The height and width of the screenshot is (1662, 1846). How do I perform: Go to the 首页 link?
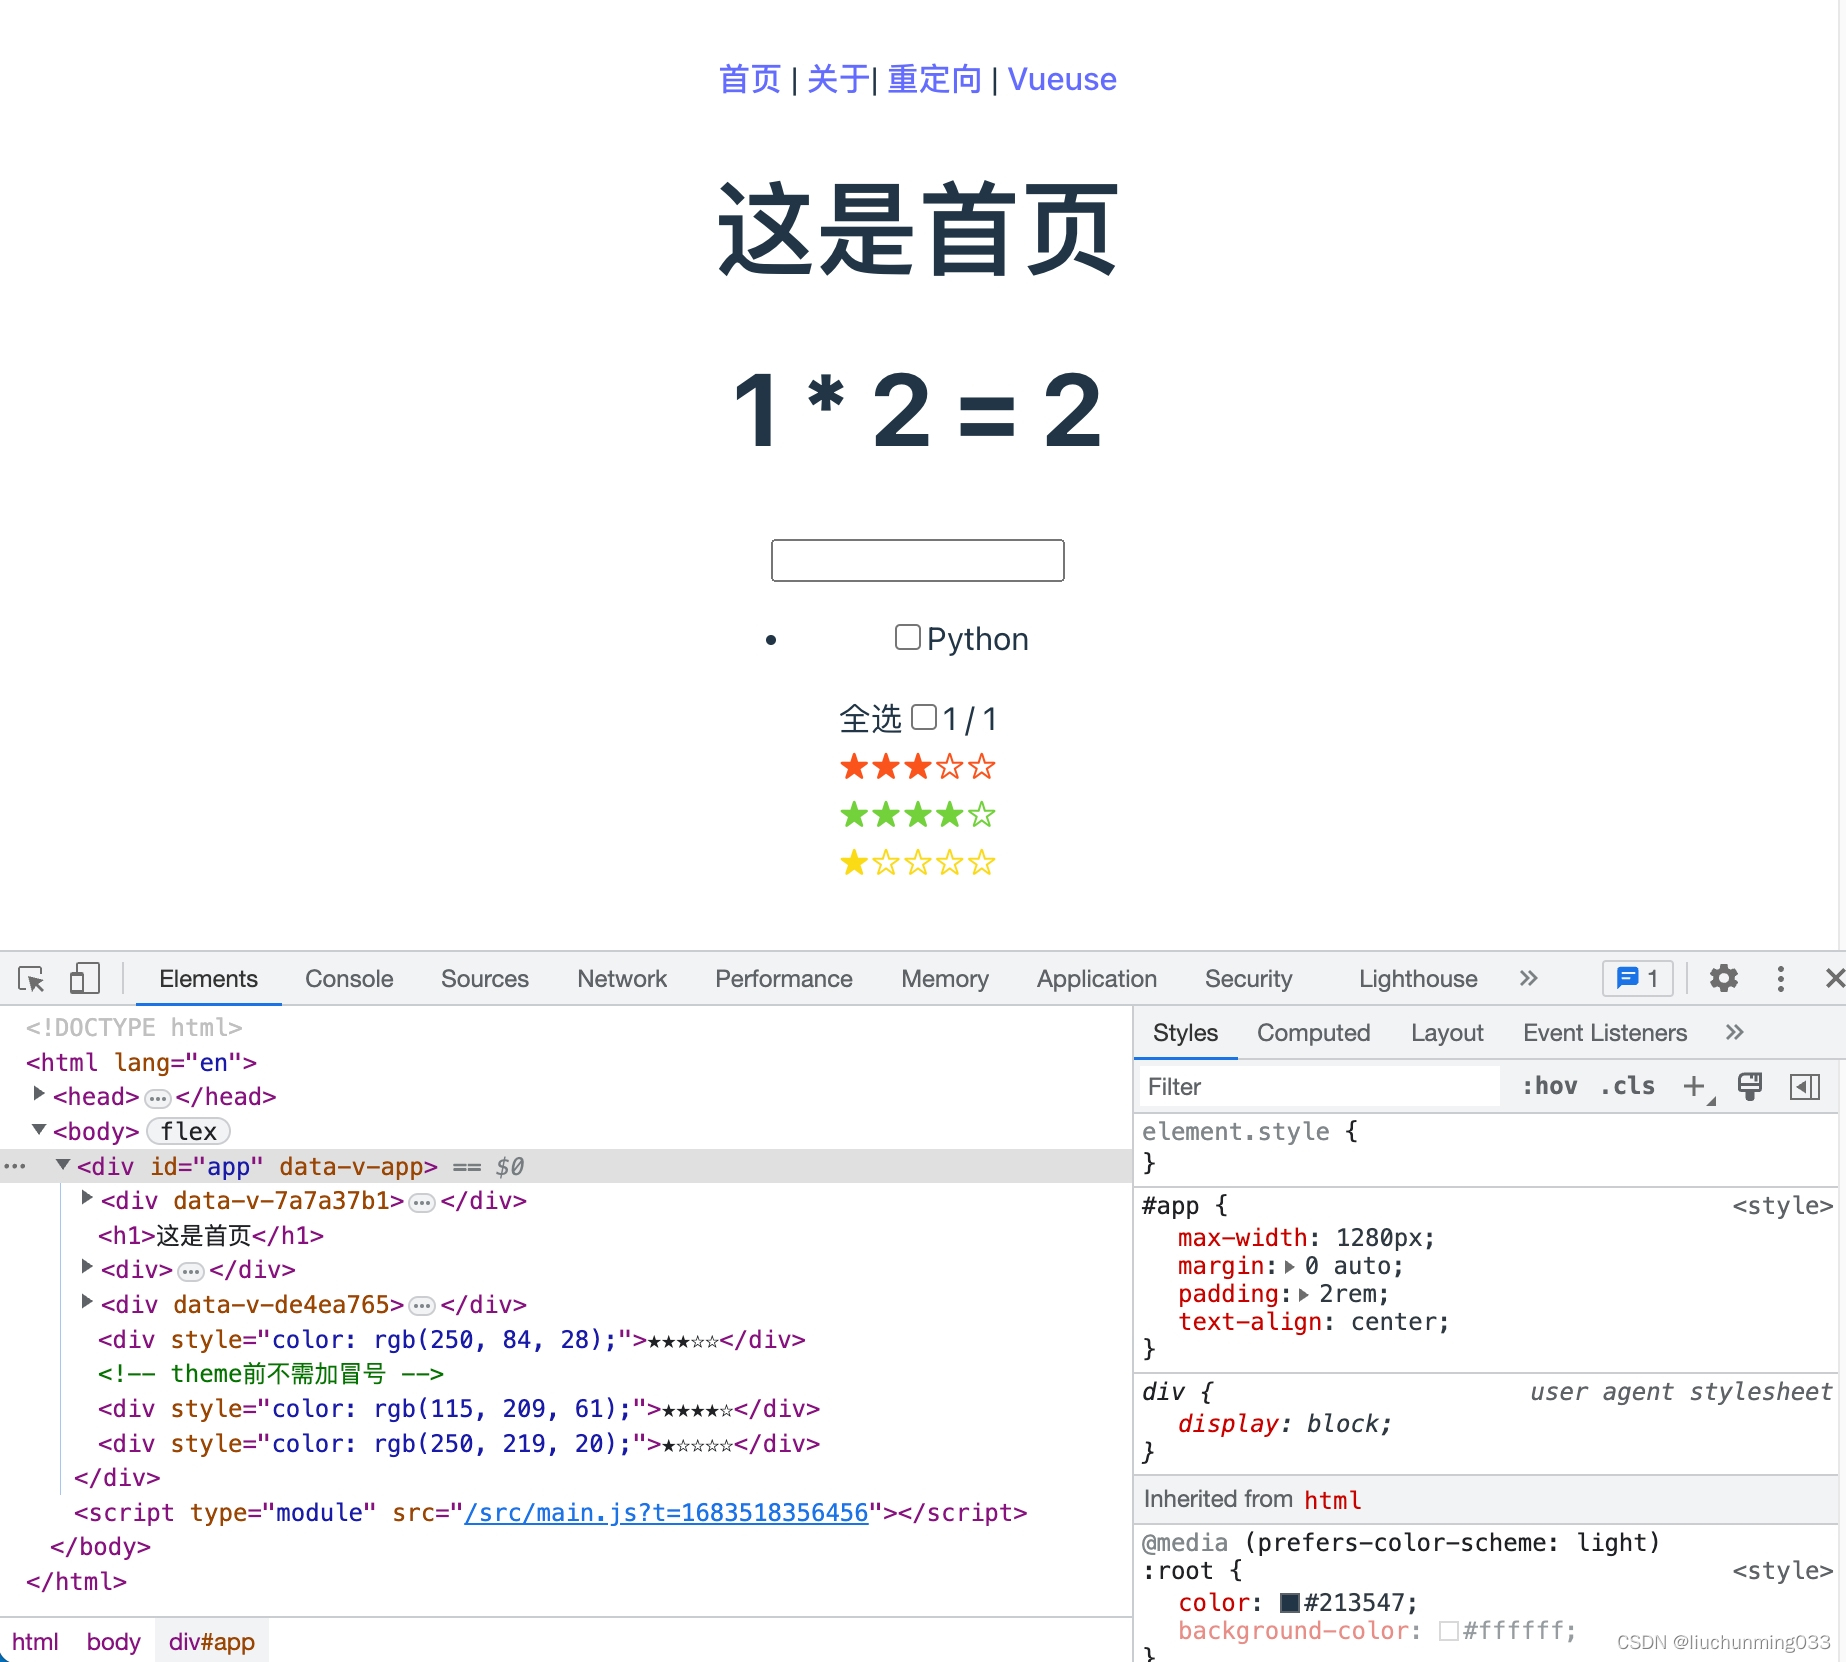click(x=750, y=79)
